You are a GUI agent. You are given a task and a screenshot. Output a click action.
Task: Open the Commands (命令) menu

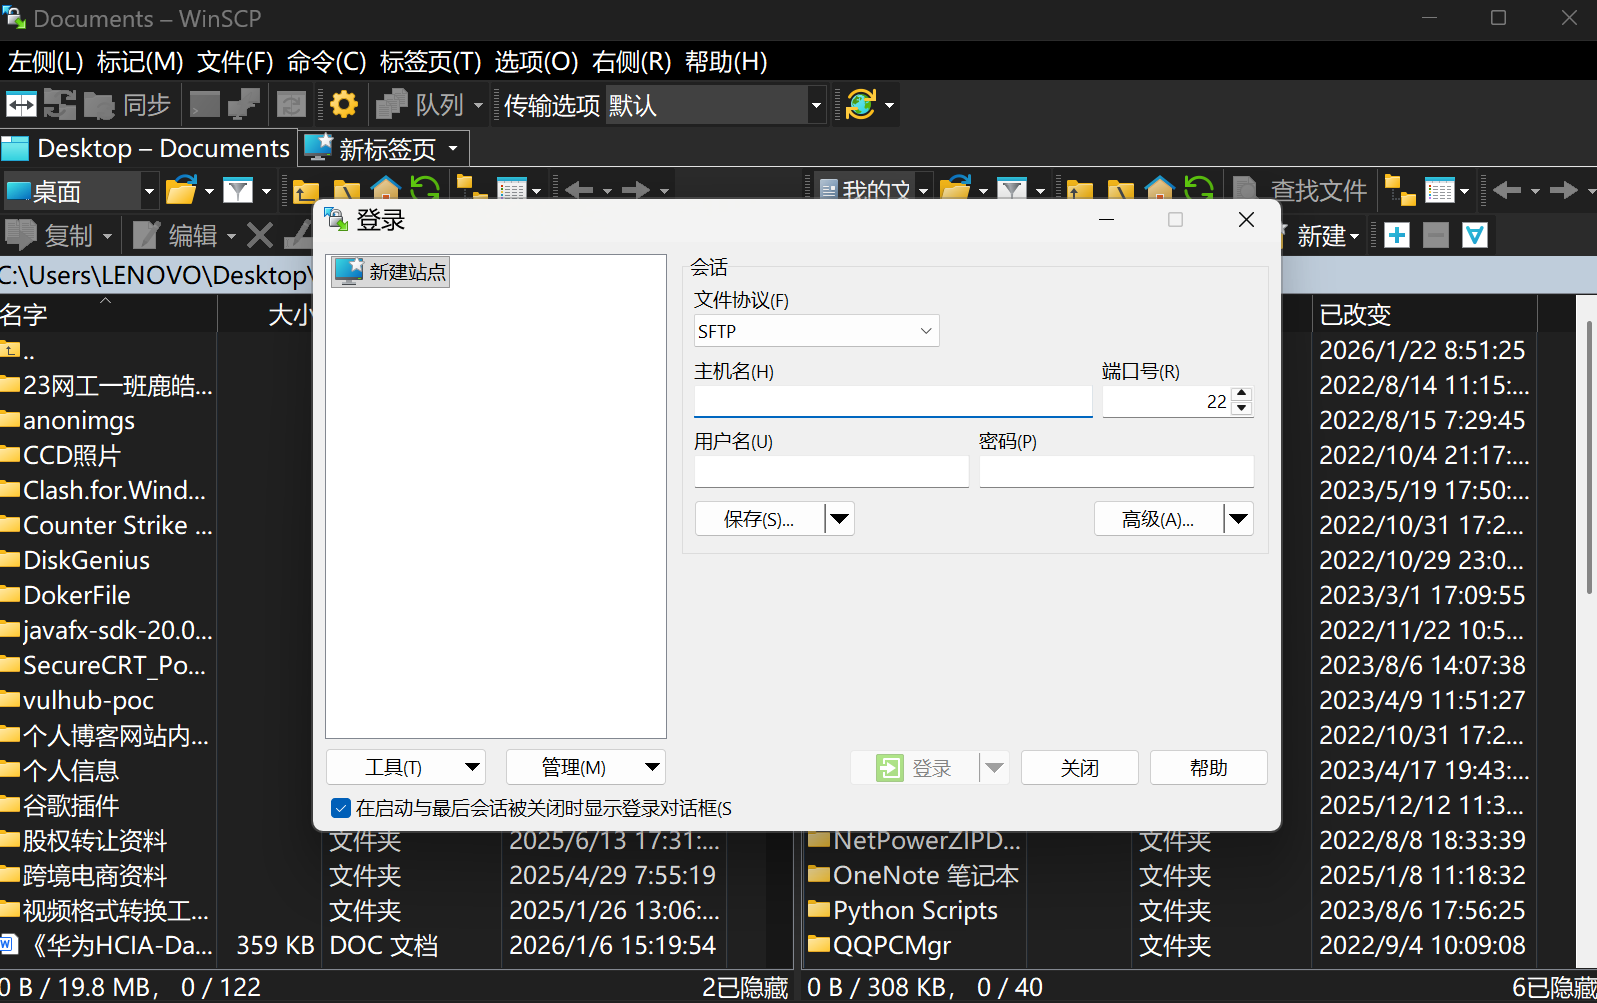326,62
